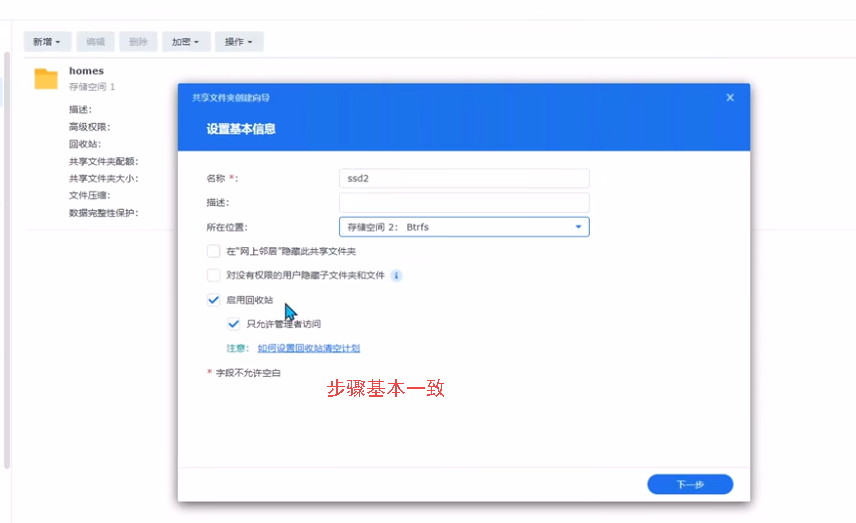Click the 描述 description input field
The width and height of the screenshot is (856, 523).
pos(464,203)
